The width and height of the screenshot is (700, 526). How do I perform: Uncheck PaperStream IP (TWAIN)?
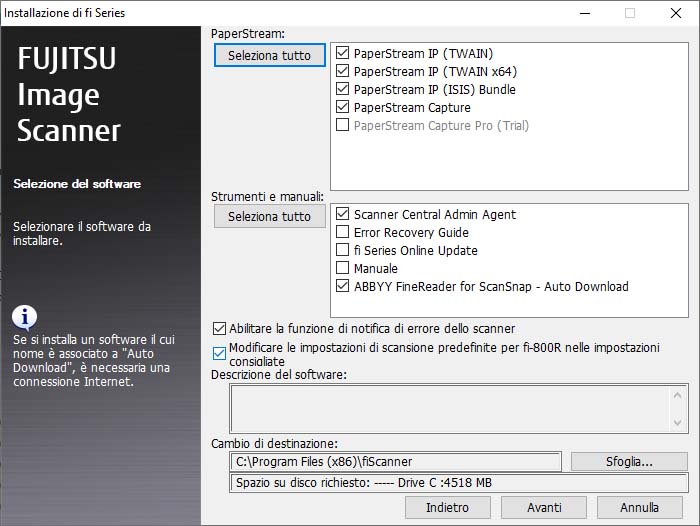pos(343,53)
